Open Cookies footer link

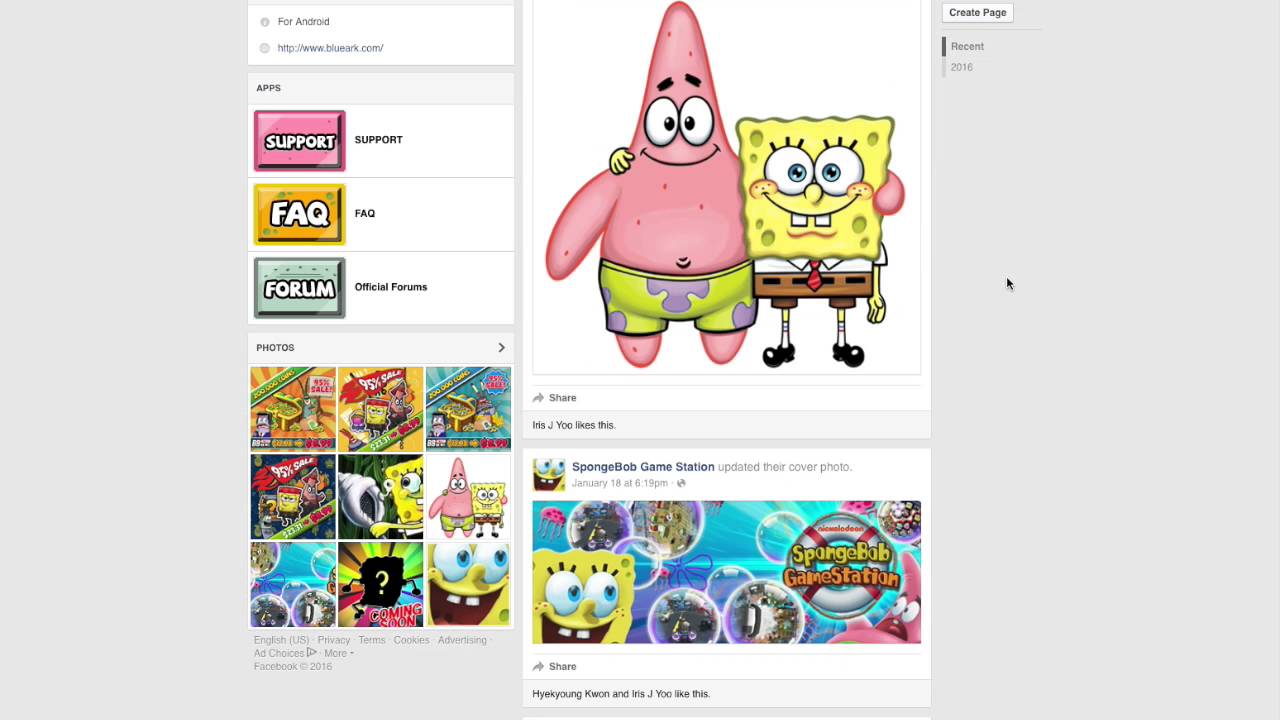click(411, 640)
